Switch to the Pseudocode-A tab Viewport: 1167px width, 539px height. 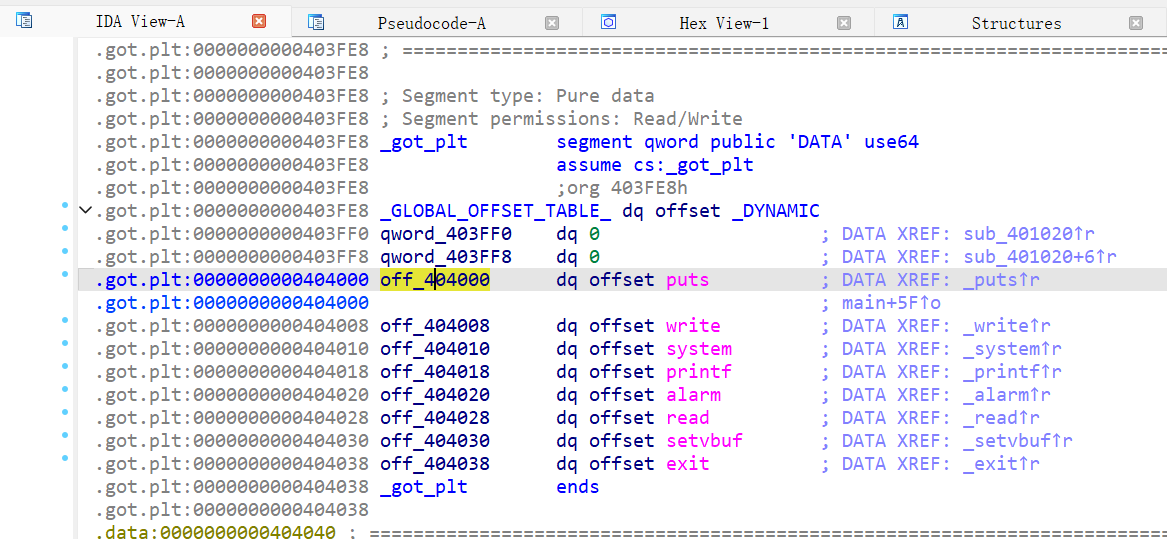coord(431,23)
